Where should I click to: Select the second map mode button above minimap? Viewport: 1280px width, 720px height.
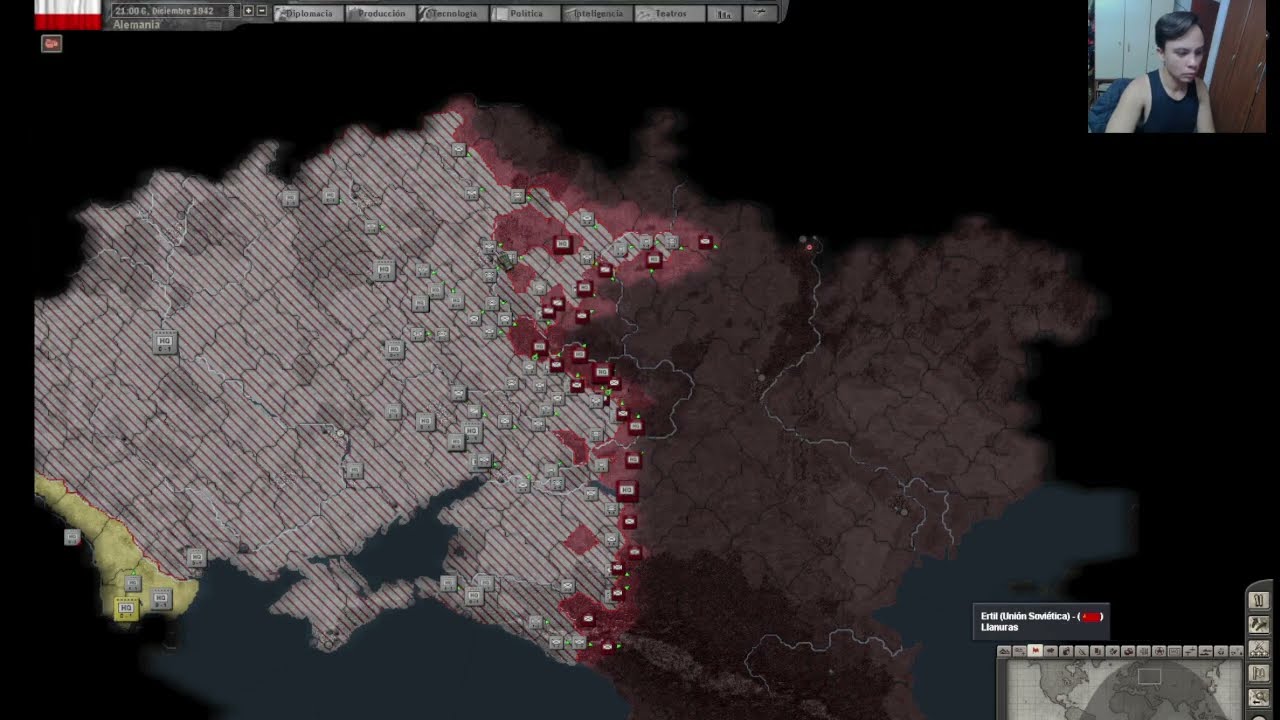tap(1020, 651)
